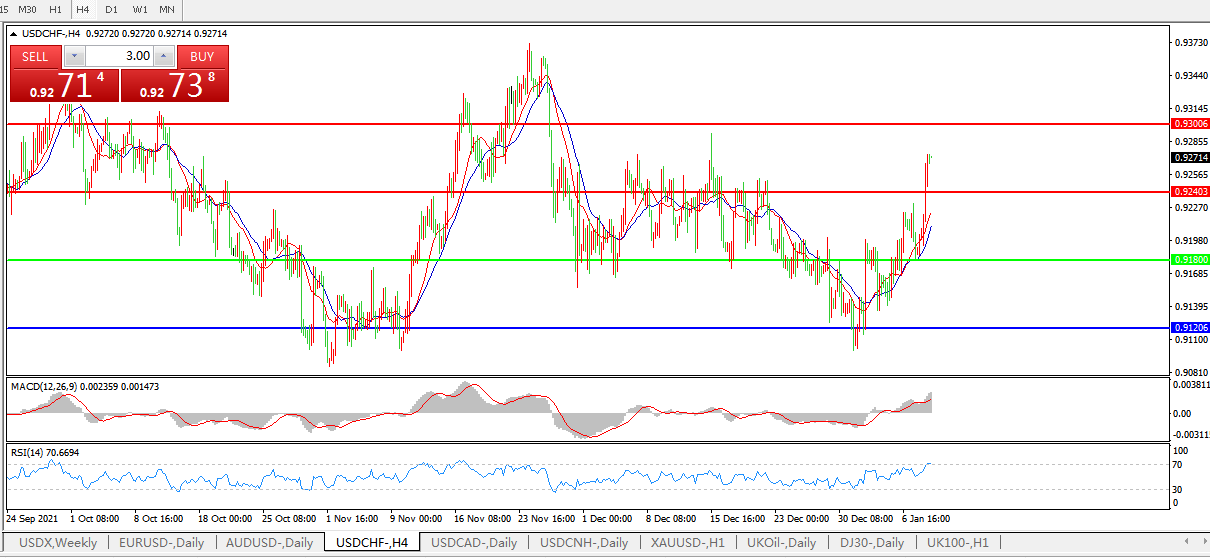Viewport: 1210px width, 558px height.
Task: Toggle the H4 timeframe button
Action: tap(82, 9)
